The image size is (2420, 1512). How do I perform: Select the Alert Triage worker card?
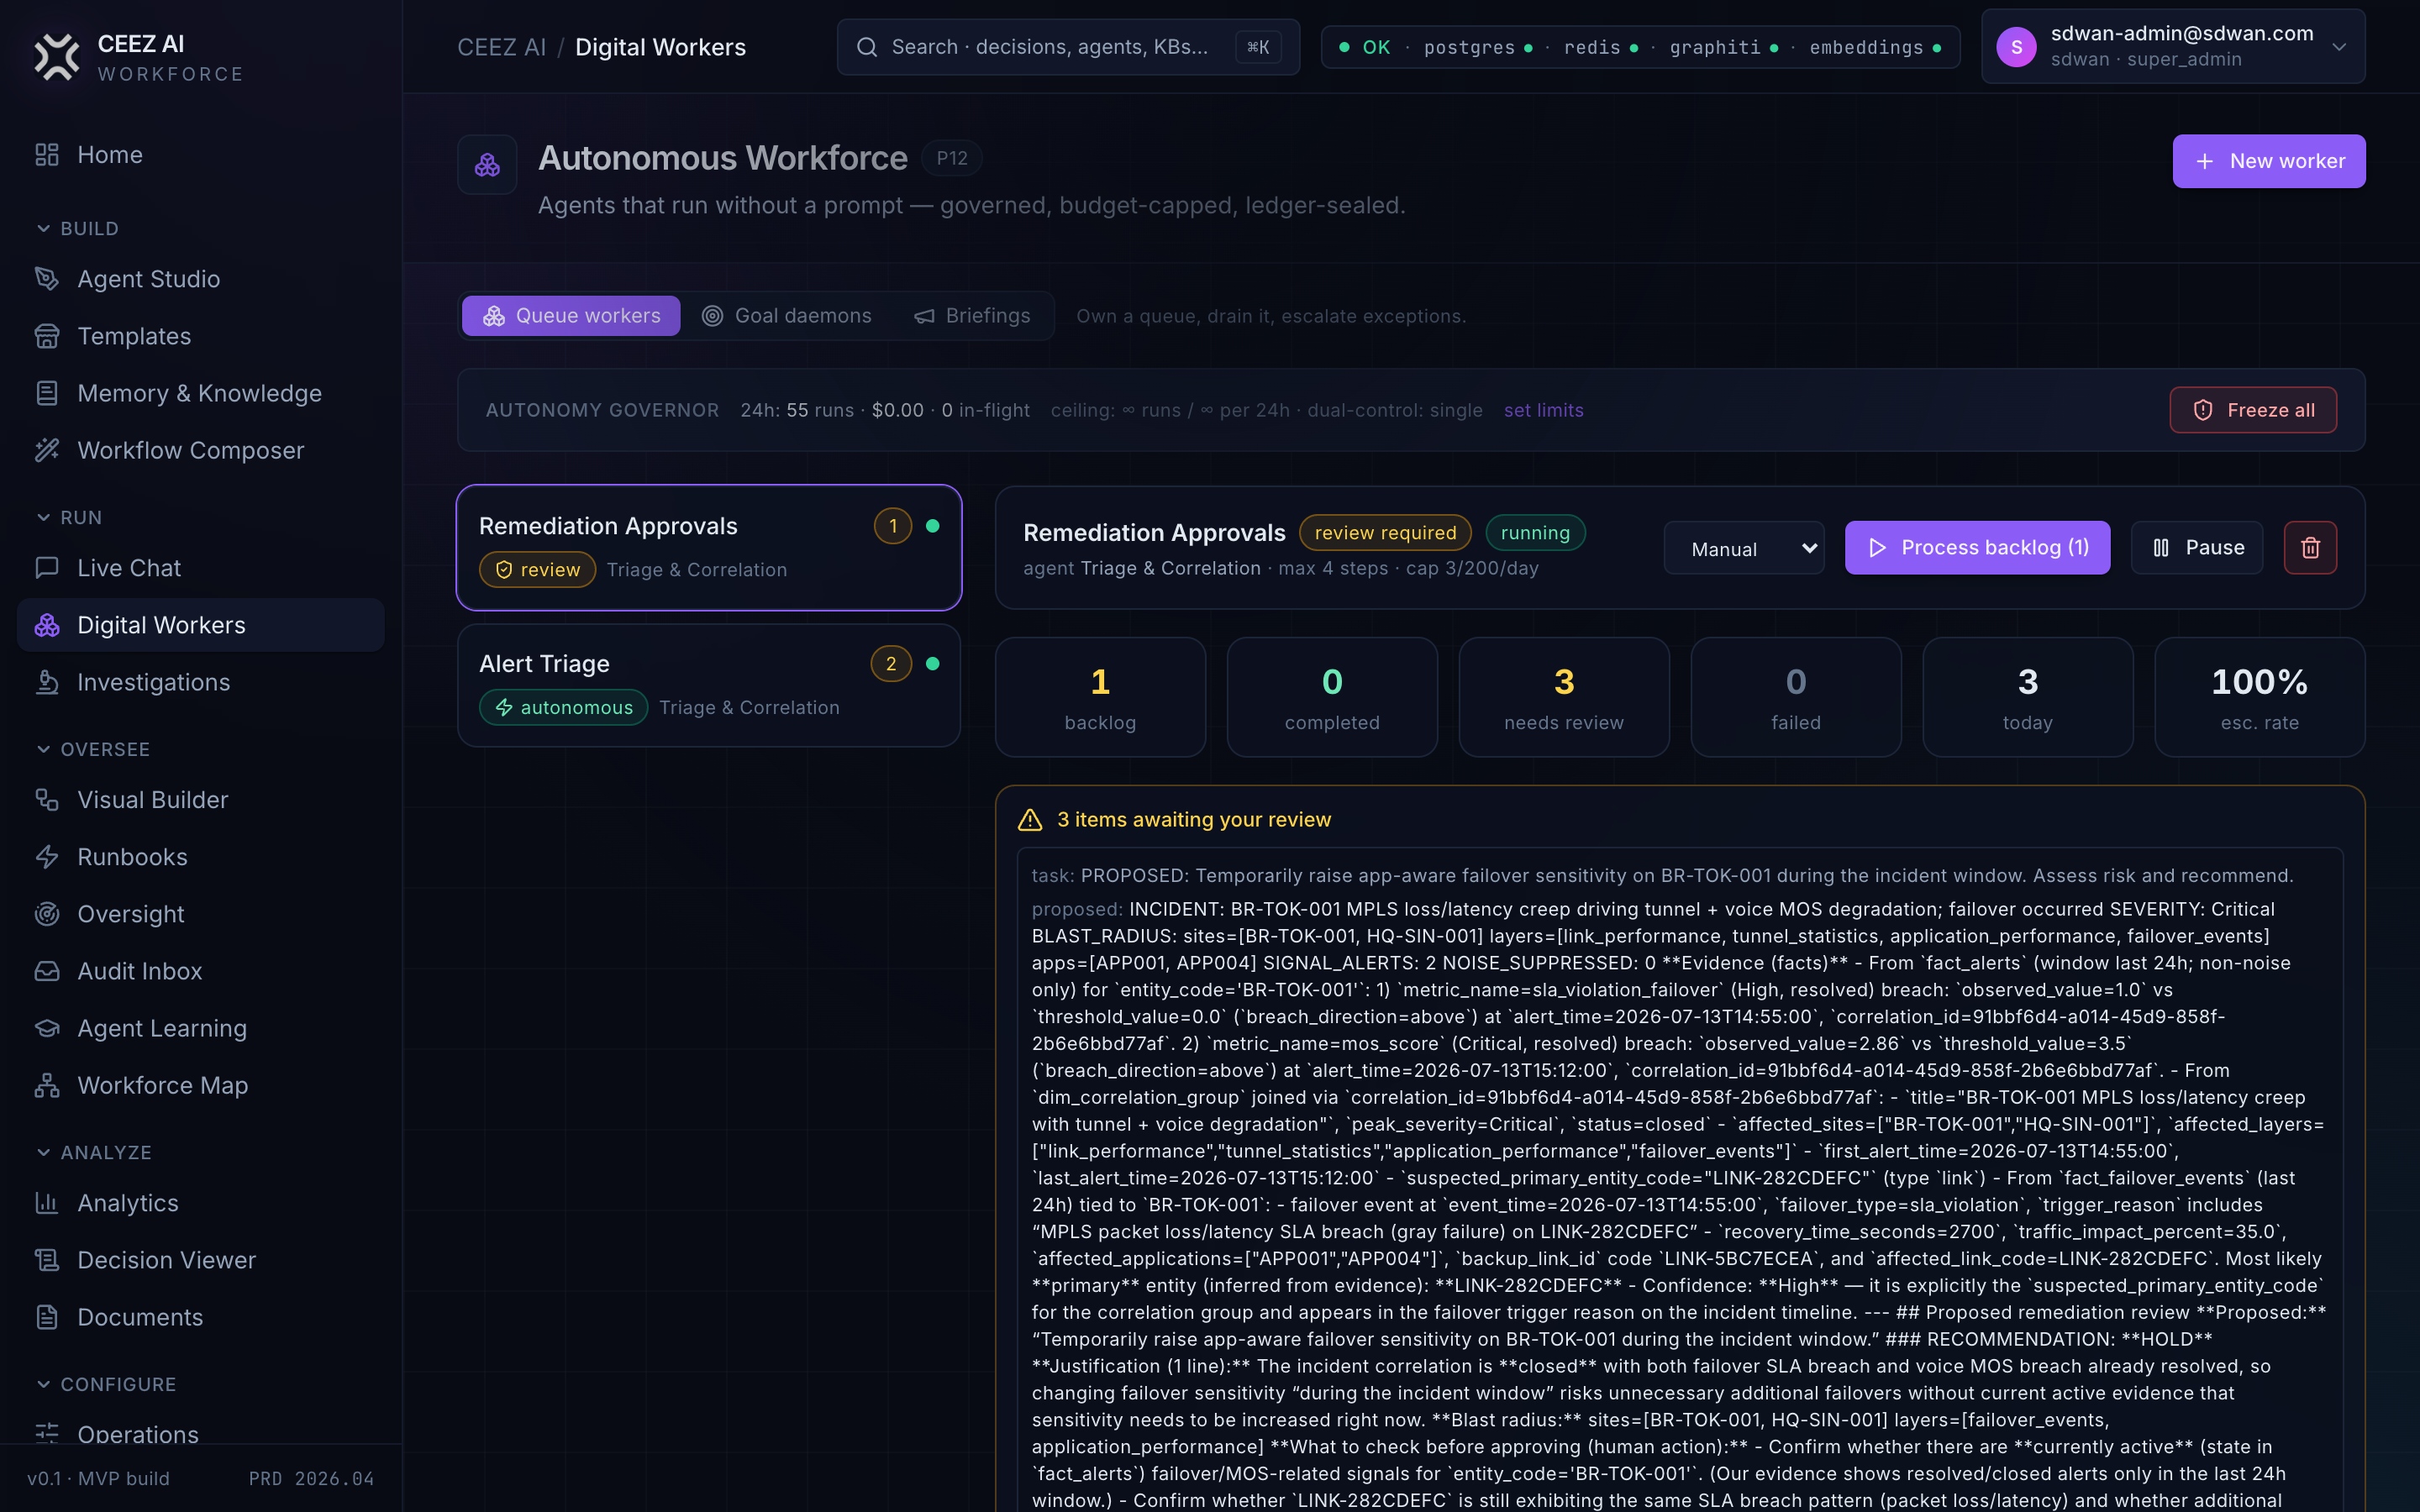pos(709,686)
